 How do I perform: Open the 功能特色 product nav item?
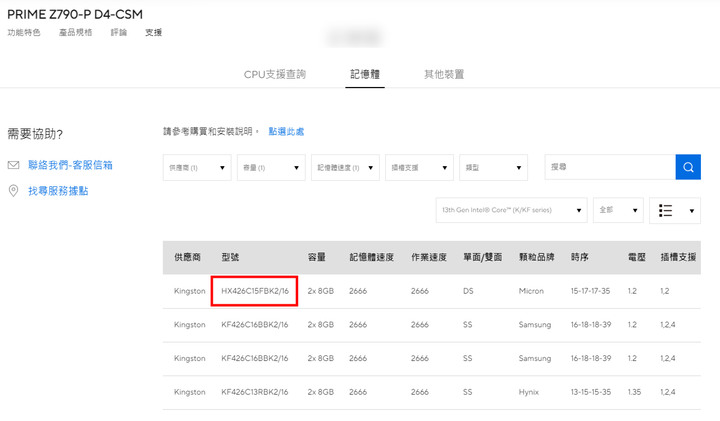click(x=24, y=32)
